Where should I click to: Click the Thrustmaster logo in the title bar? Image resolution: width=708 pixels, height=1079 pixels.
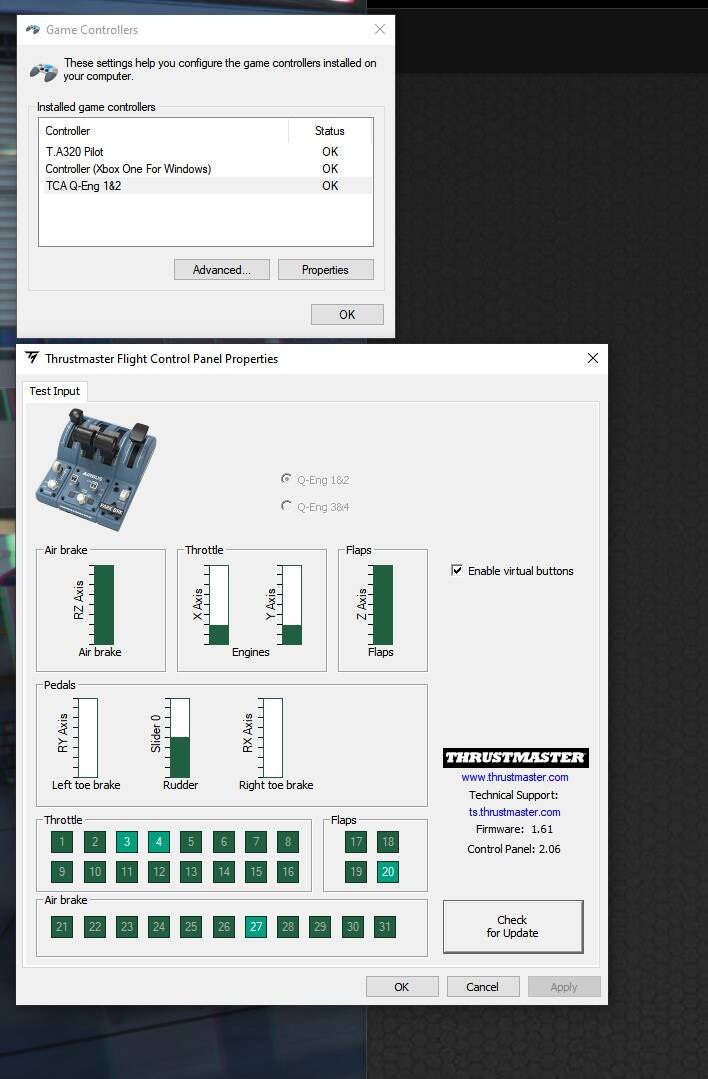[x=32, y=358]
